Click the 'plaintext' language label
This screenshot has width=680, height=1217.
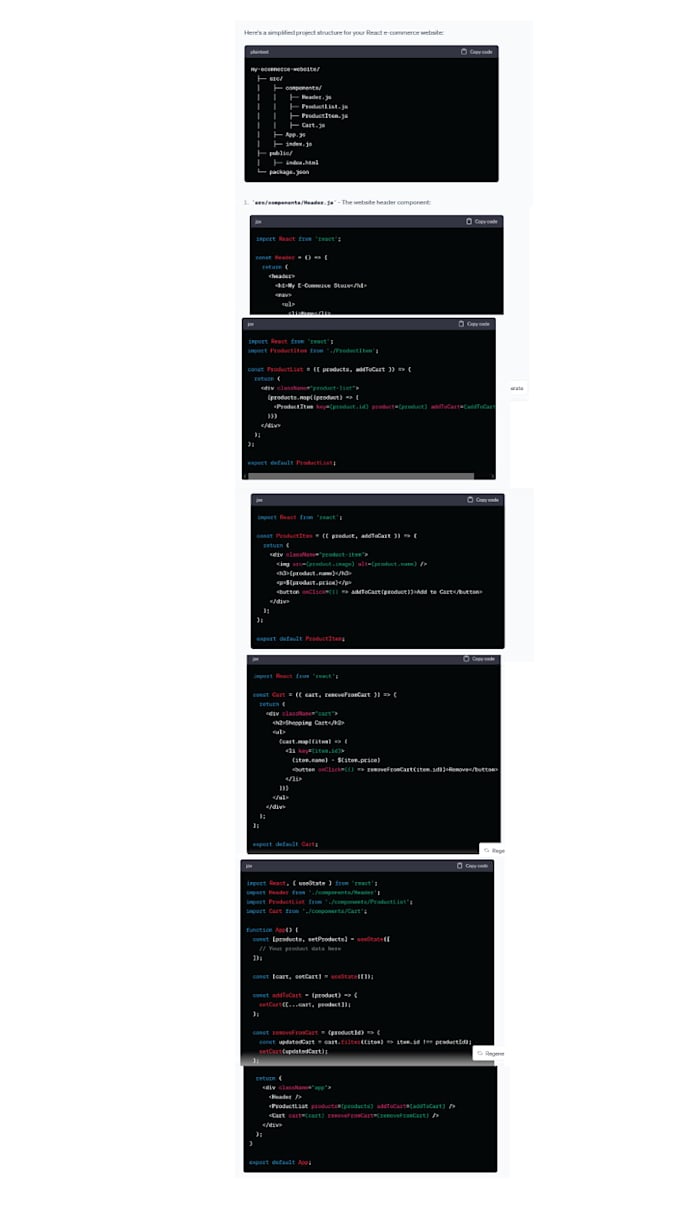(x=259, y=51)
